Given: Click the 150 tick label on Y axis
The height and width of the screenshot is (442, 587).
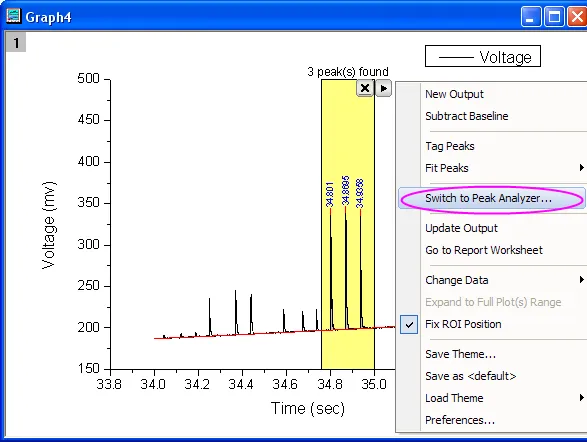Looking at the screenshot, I should click(88, 369).
